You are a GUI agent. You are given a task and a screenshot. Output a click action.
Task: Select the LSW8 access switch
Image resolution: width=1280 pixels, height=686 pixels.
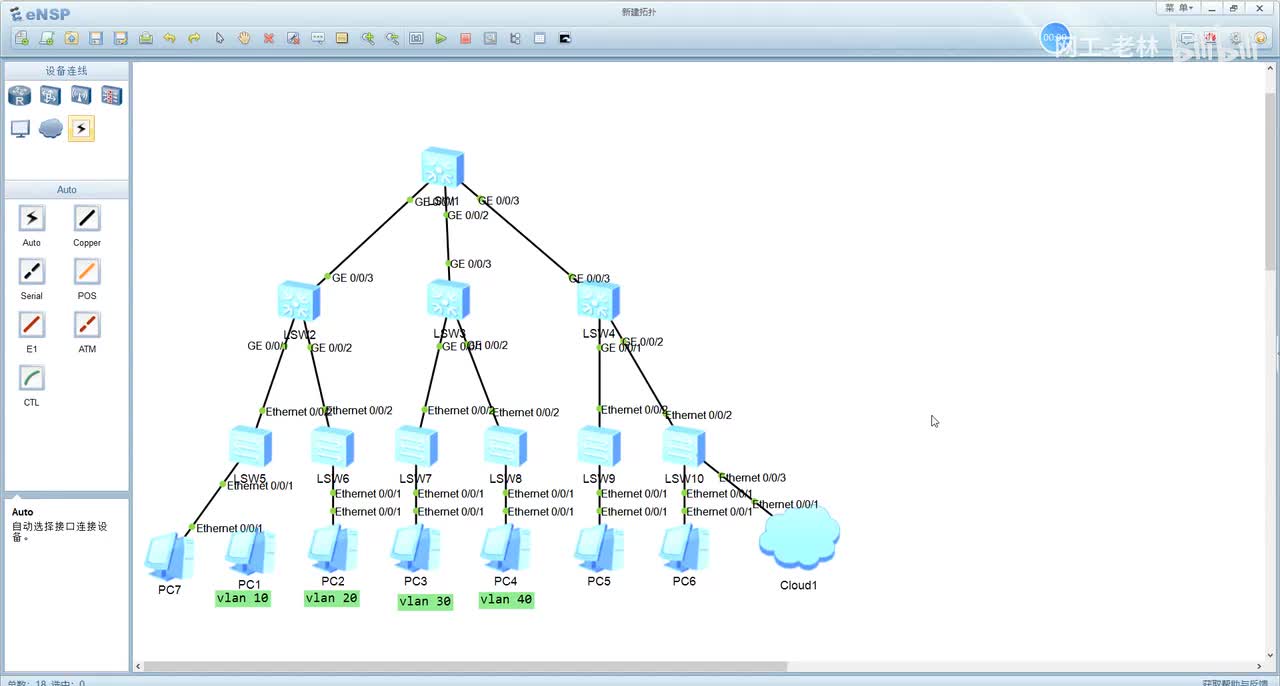point(505,447)
